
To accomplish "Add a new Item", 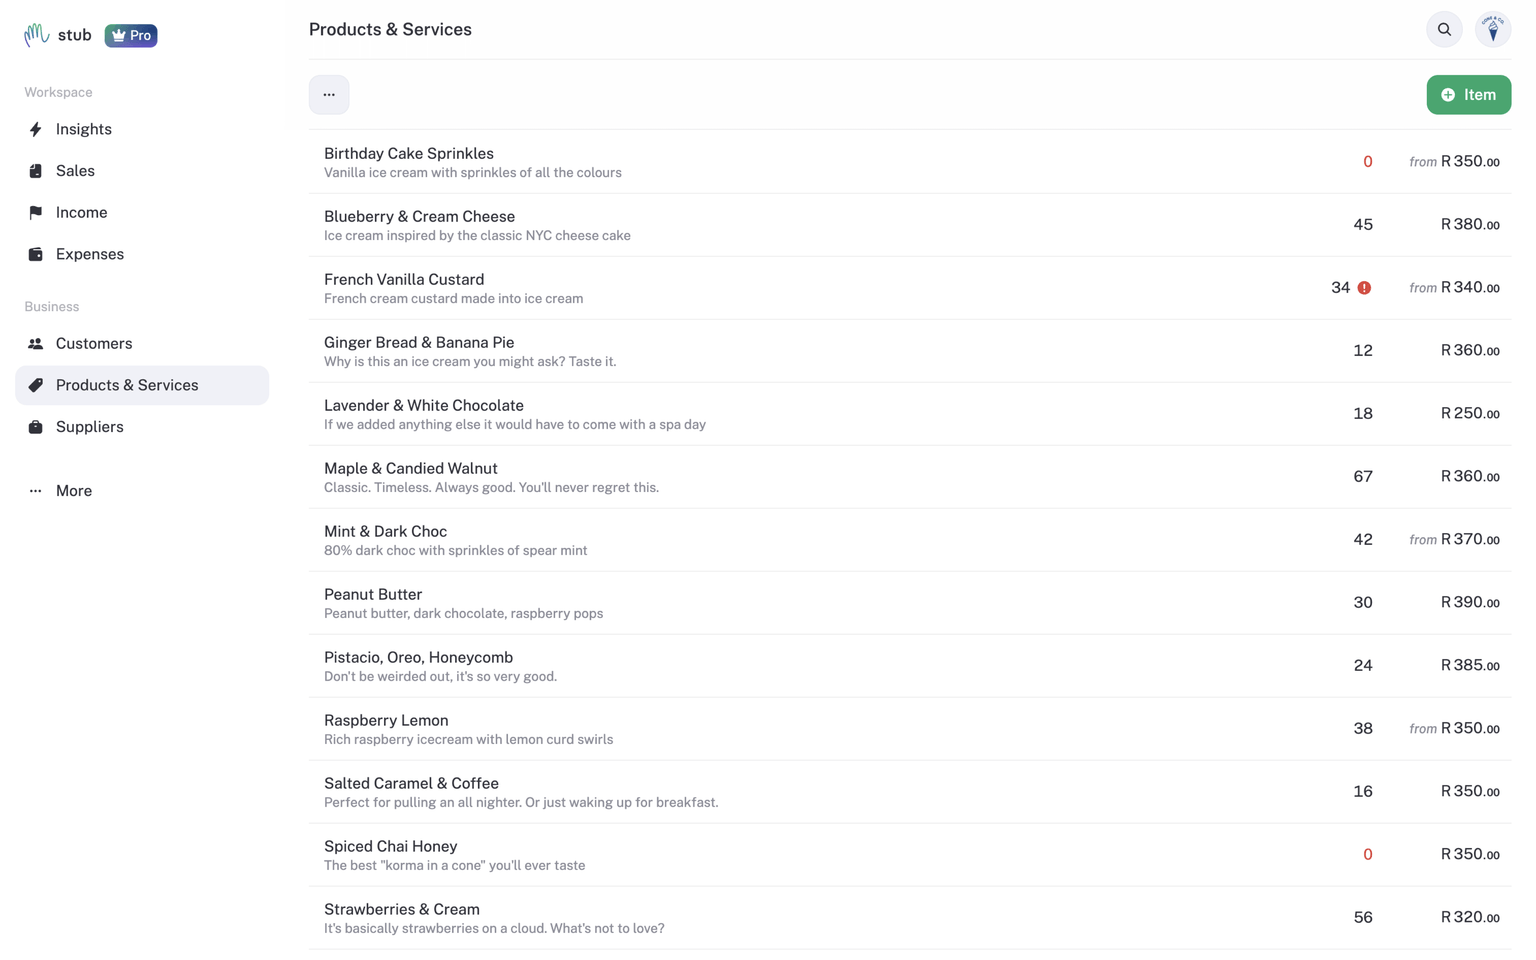I will pos(1468,95).
